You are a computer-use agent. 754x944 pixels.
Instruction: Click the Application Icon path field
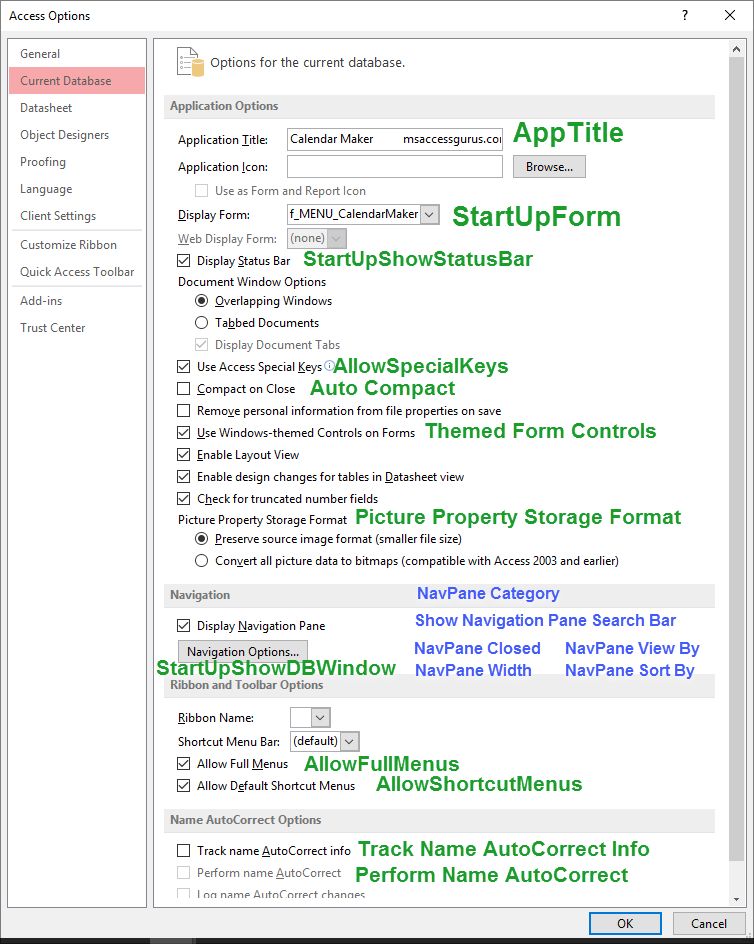point(395,167)
